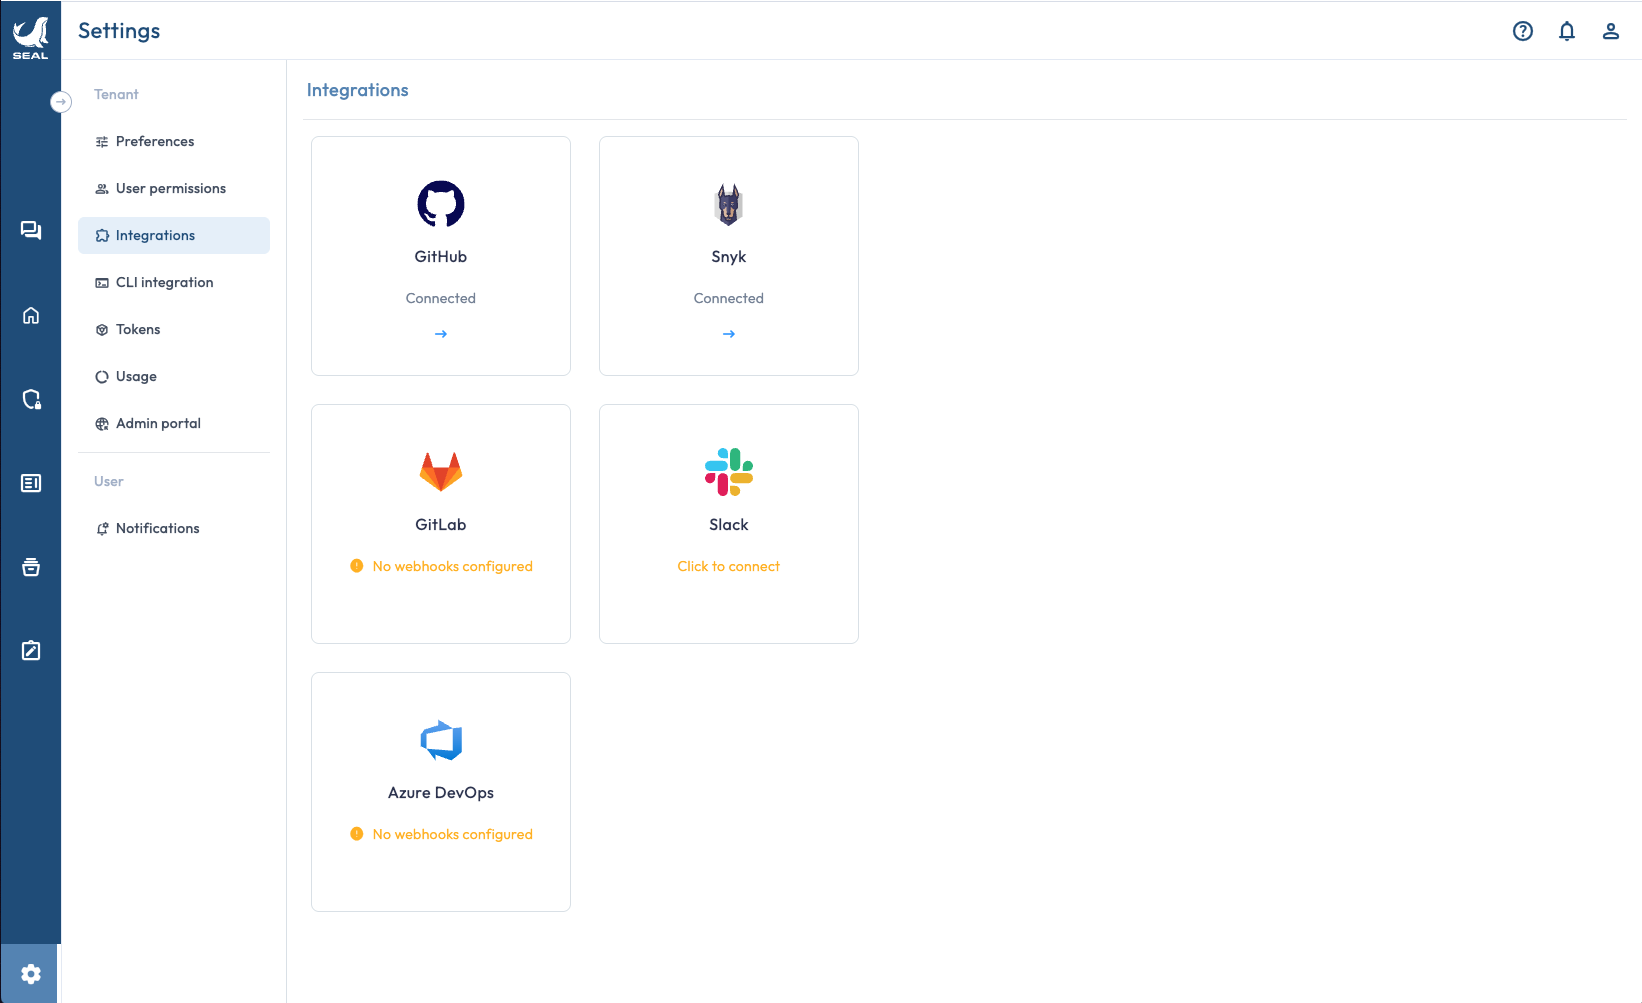Viewport: 1642px width, 1003px height.
Task: Open GitHub integration via its arrow
Action: [x=441, y=334]
